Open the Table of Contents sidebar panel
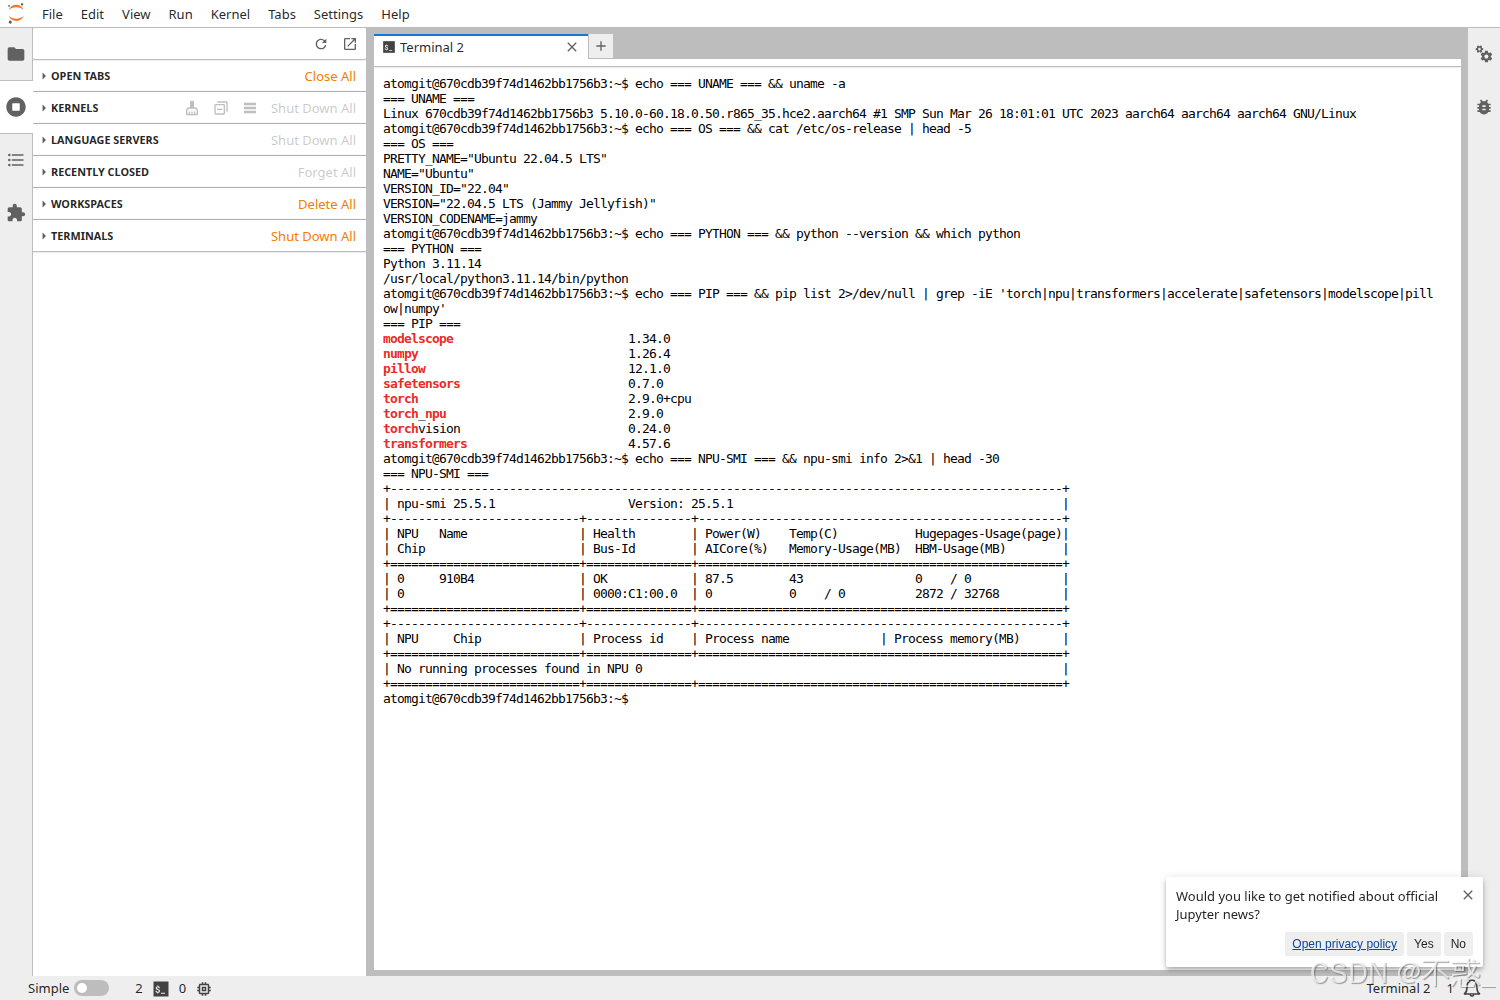The image size is (1500, 1000). pyautogui.click(x=16, y=160)
